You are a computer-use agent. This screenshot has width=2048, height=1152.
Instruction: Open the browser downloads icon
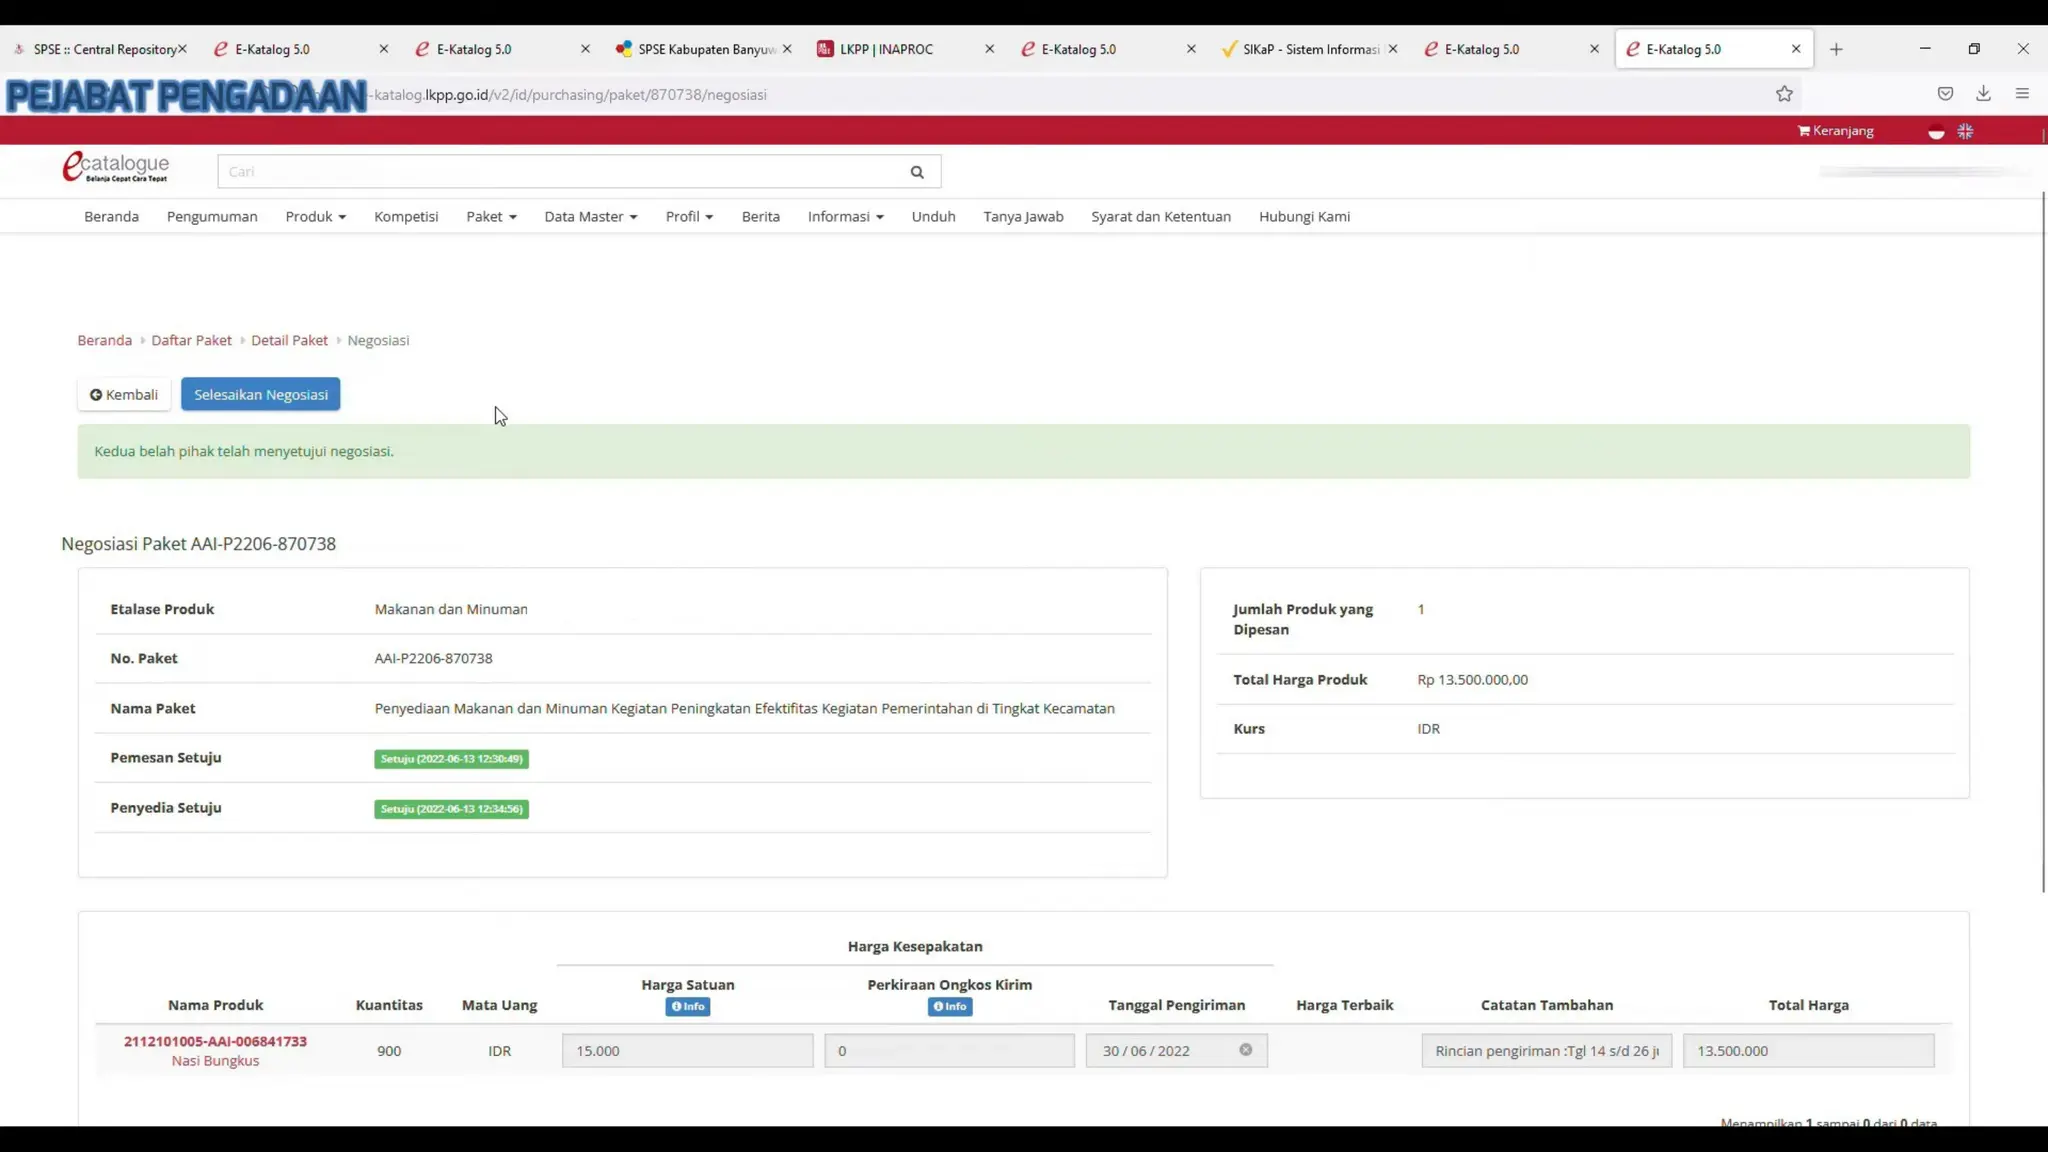point(1983,94)
